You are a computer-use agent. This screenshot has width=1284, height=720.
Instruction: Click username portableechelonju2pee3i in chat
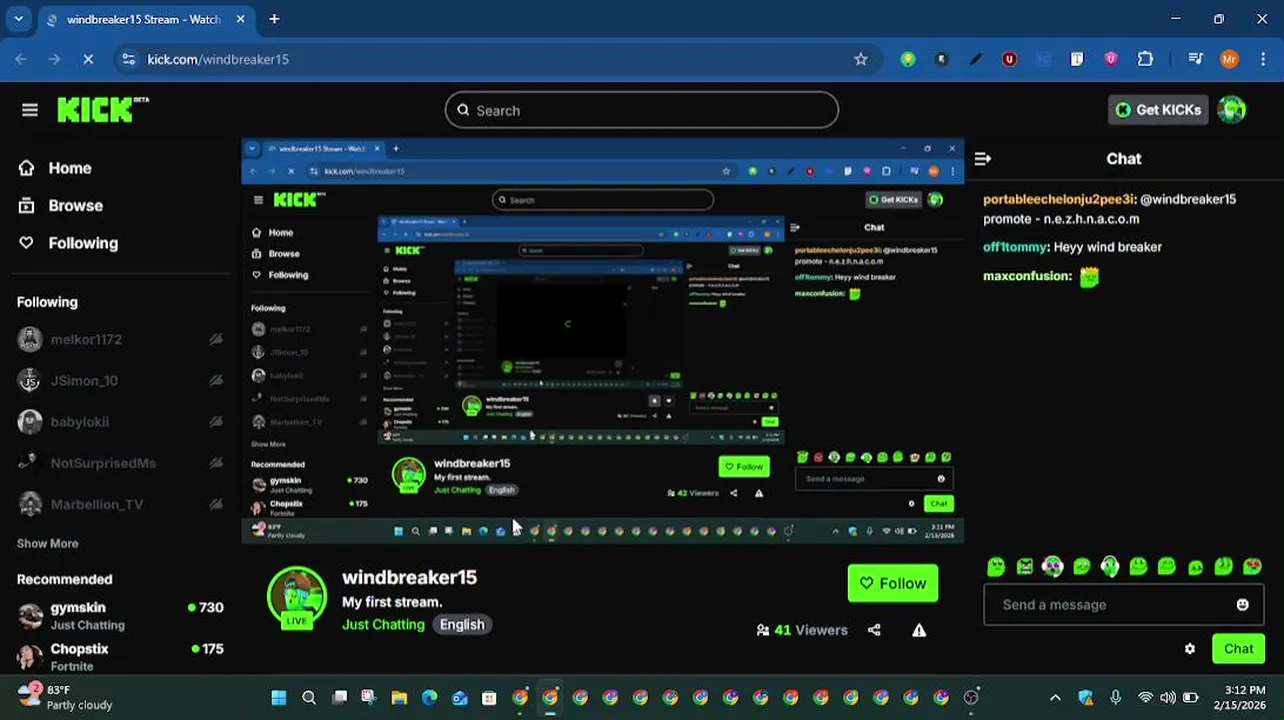1058,199
